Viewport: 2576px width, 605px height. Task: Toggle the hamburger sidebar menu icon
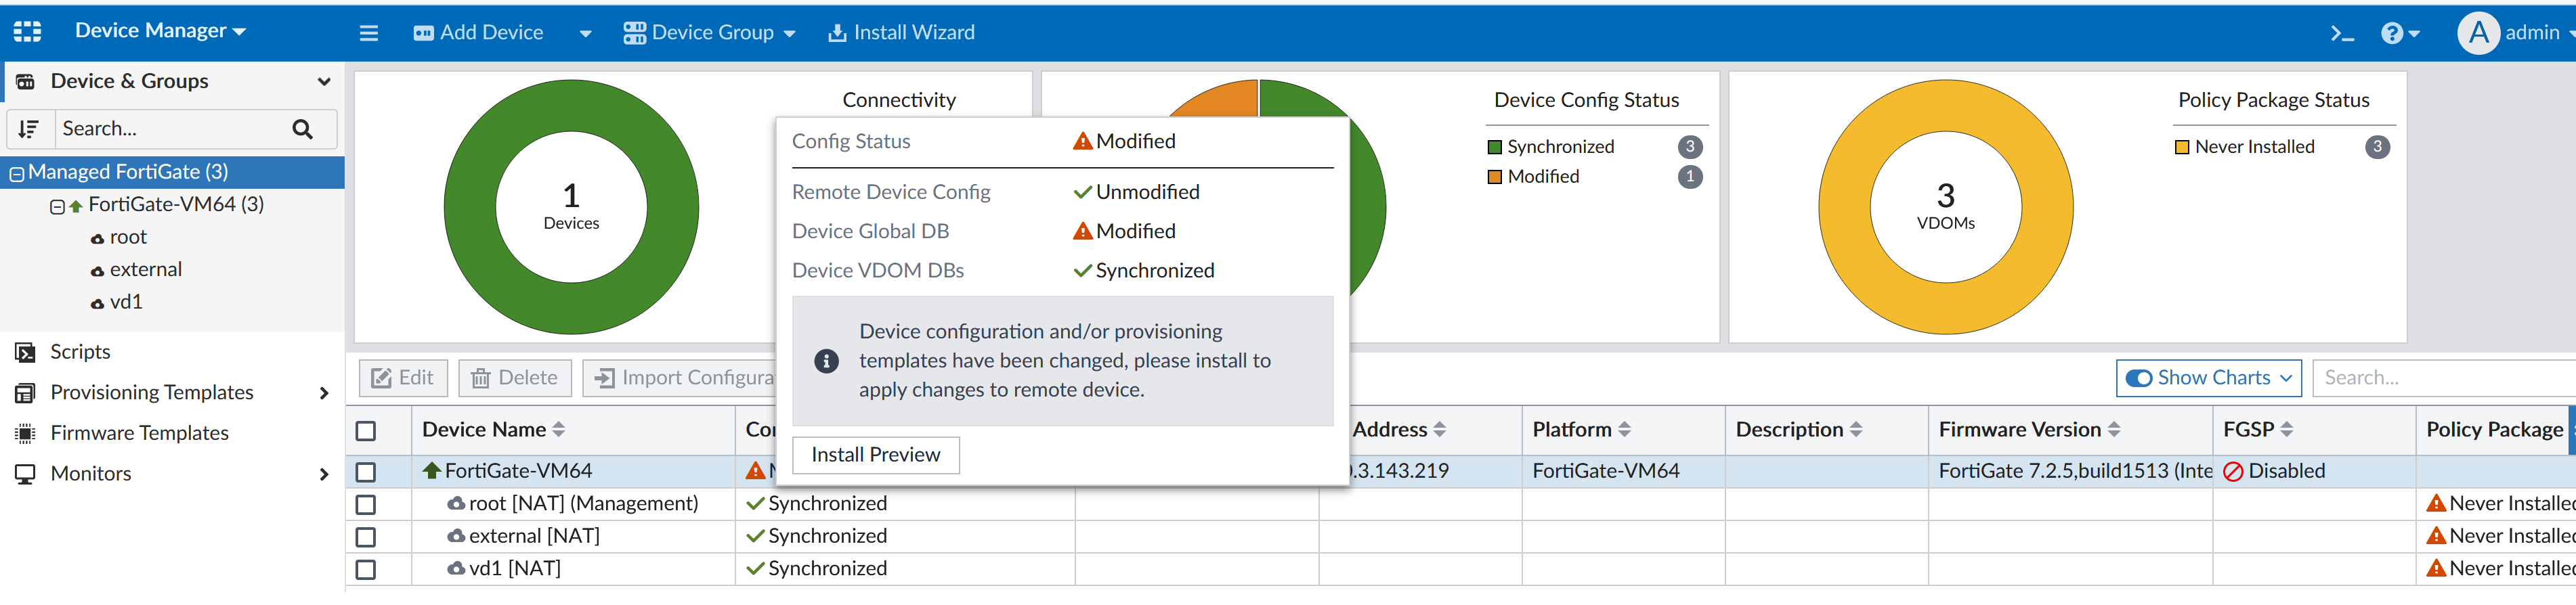tap(369, 33)
